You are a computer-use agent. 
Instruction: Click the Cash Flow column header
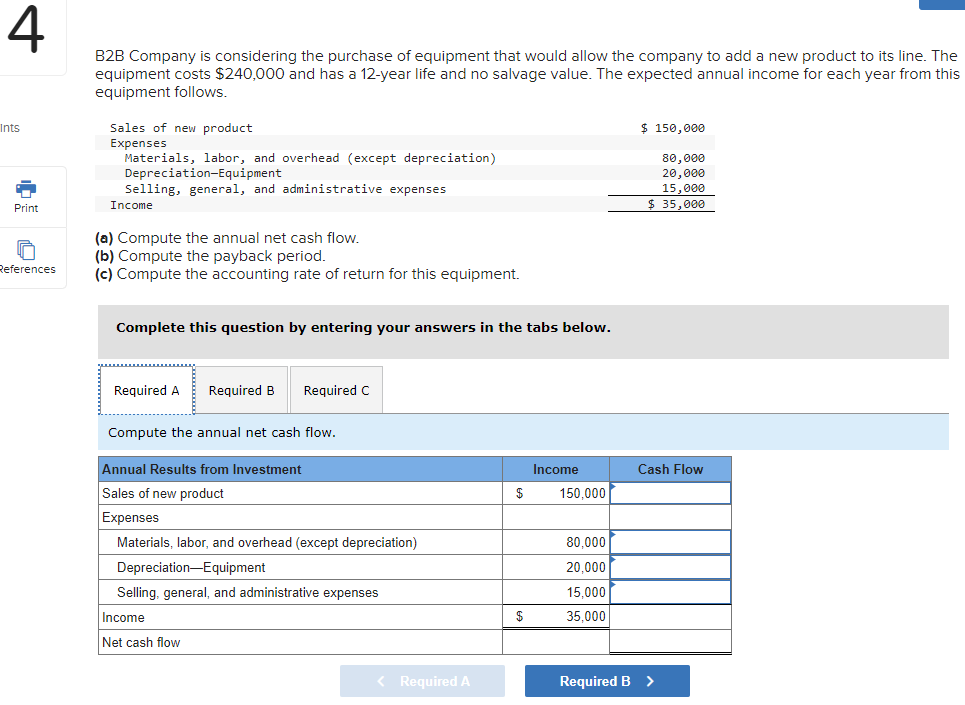670,469
